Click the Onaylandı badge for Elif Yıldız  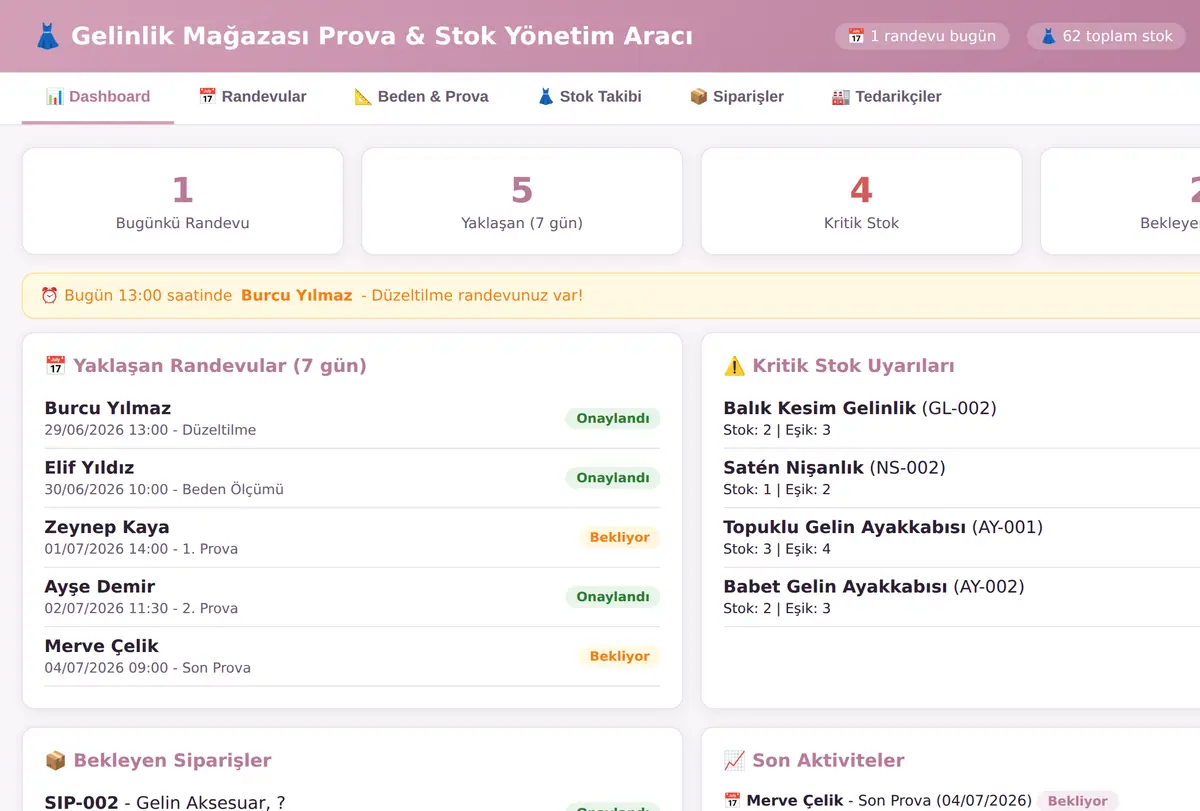coord(613,478)
